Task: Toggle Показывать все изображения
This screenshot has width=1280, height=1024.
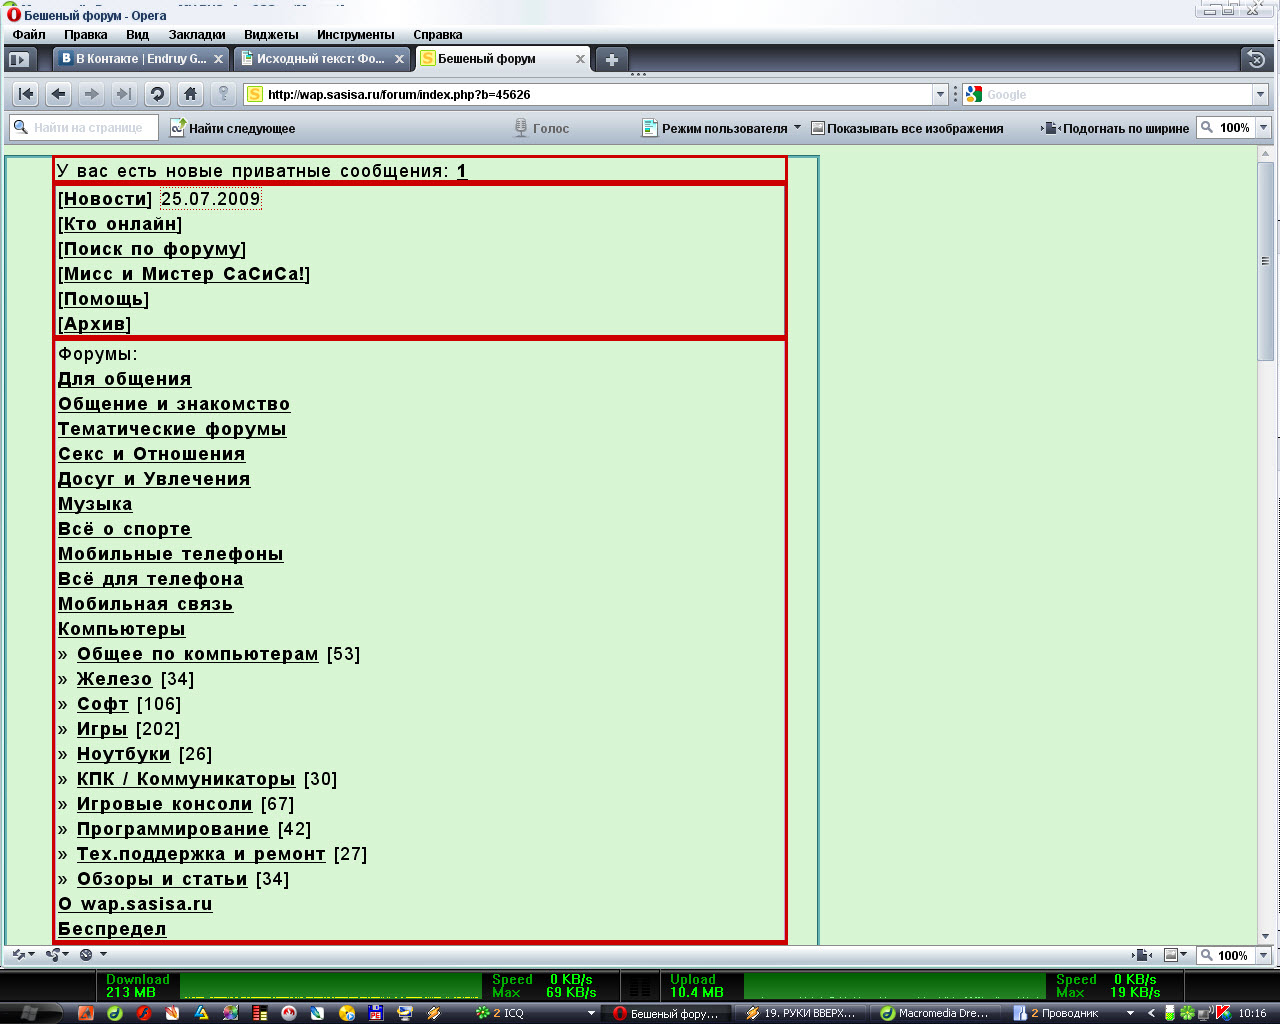Action: pos(906,128)
